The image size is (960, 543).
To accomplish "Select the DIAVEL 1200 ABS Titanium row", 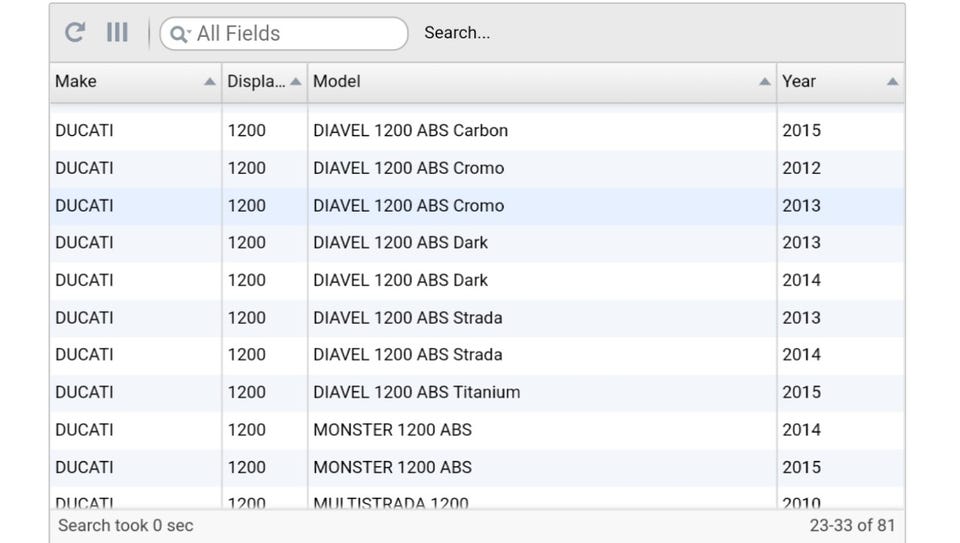I will pyautogui.click(x=416, y=393).
